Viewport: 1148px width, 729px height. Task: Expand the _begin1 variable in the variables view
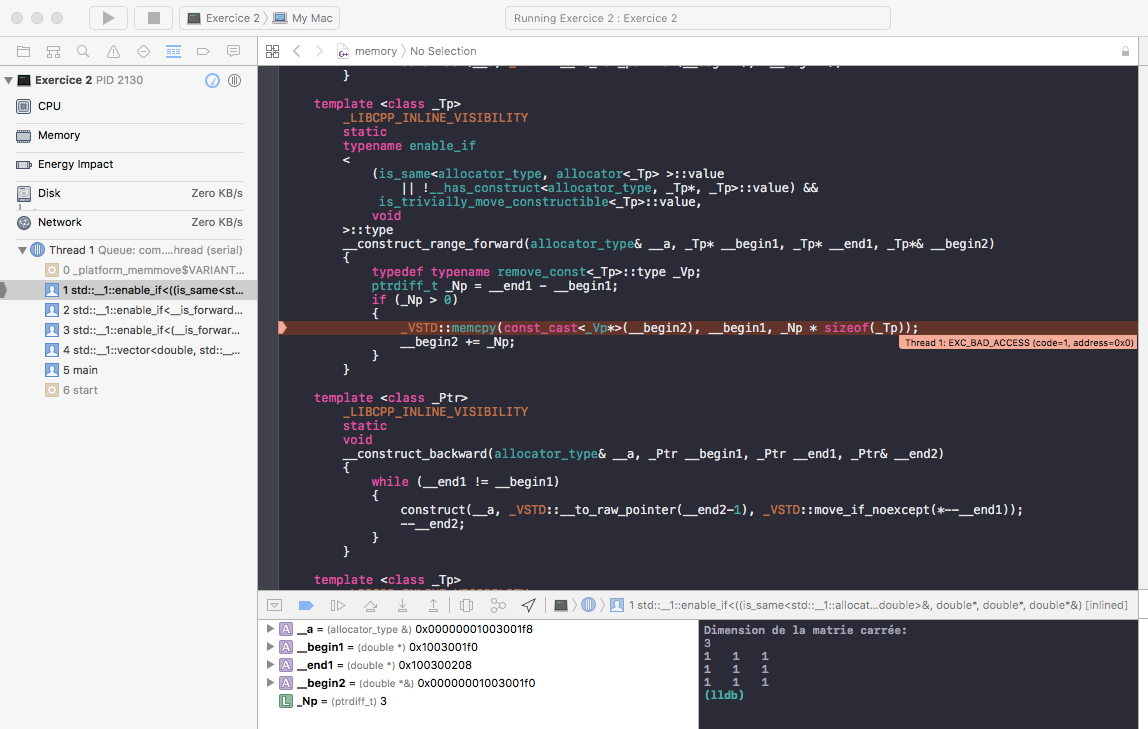[270, 647]
